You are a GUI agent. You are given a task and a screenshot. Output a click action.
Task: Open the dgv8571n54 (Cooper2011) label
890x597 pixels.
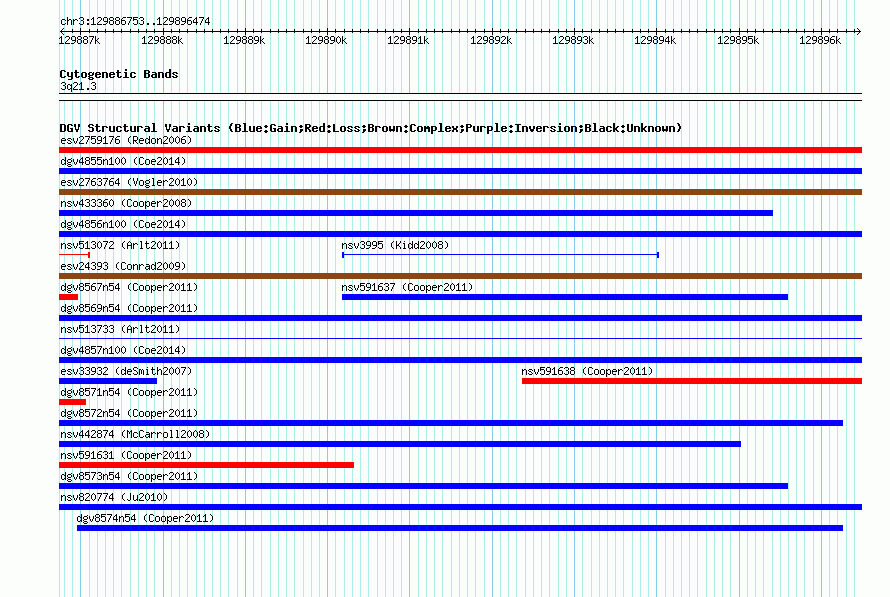click(x=129, y=392)
